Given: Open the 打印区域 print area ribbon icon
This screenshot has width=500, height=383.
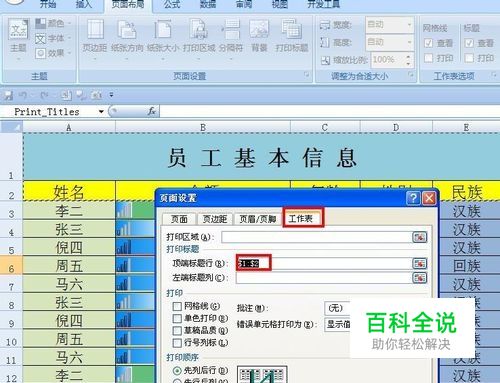Looking at the screenshot, I should 198,30.
